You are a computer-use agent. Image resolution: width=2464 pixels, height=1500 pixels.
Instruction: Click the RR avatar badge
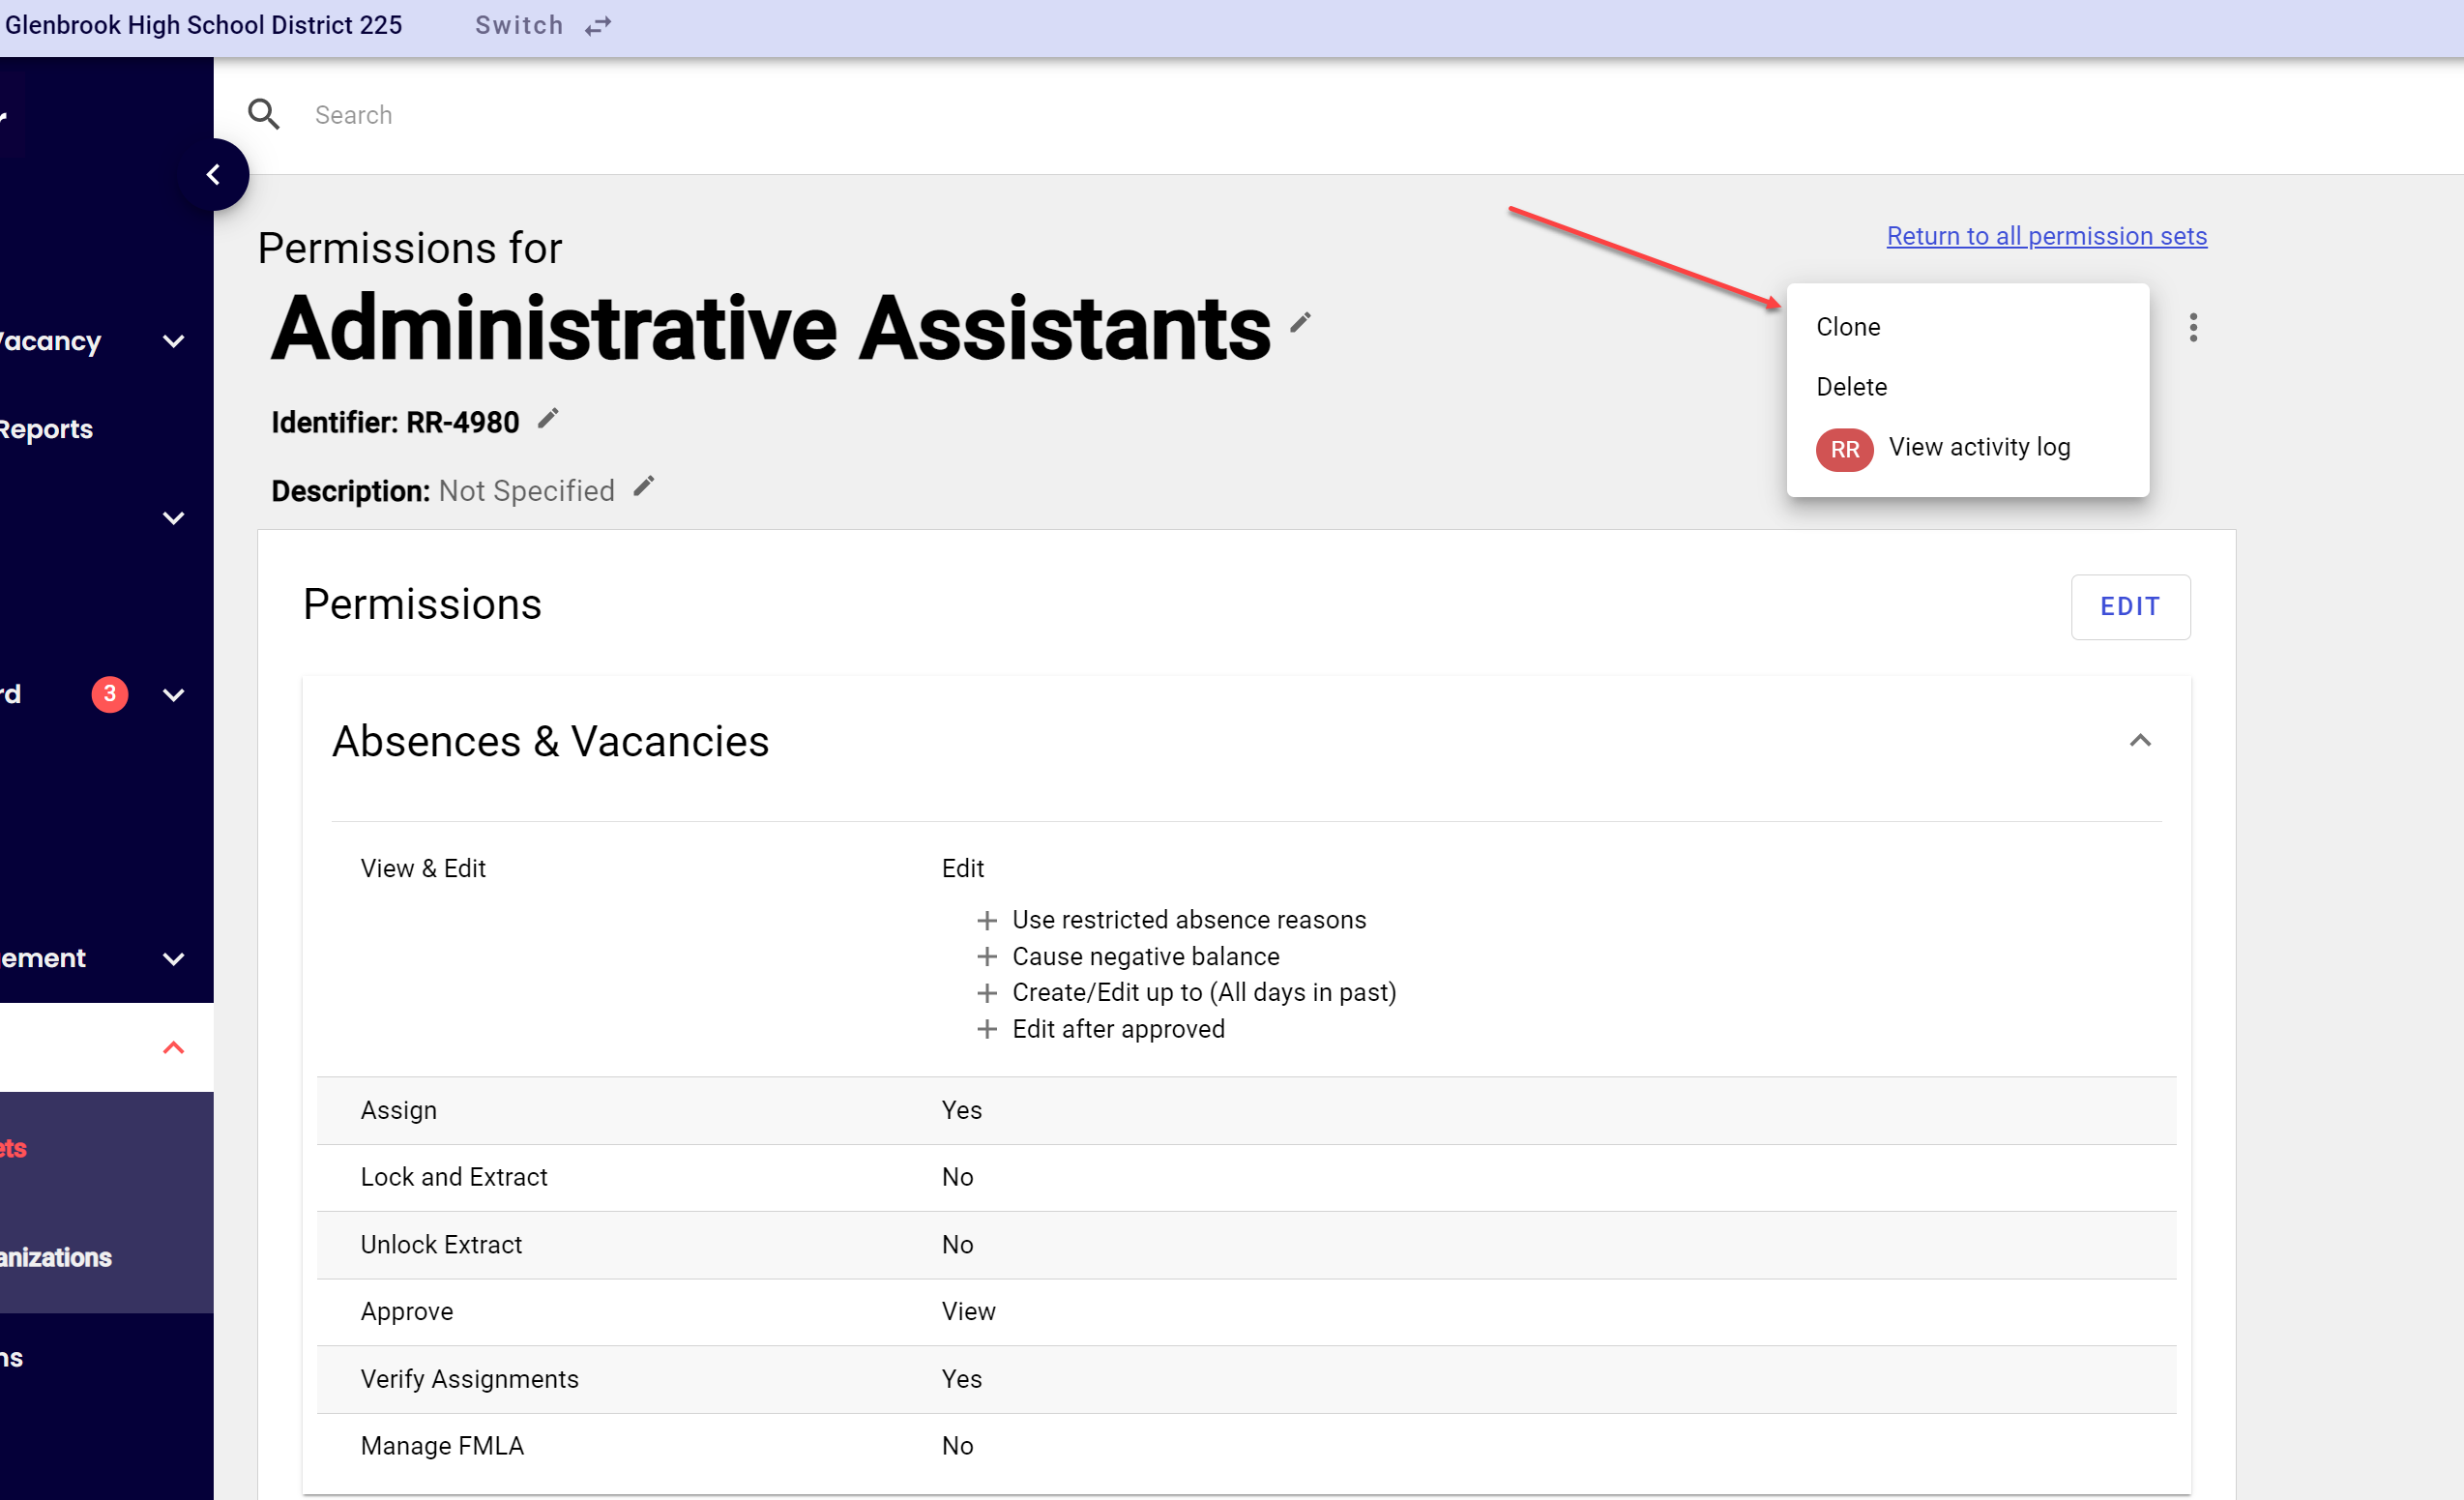pos(1844,449)
